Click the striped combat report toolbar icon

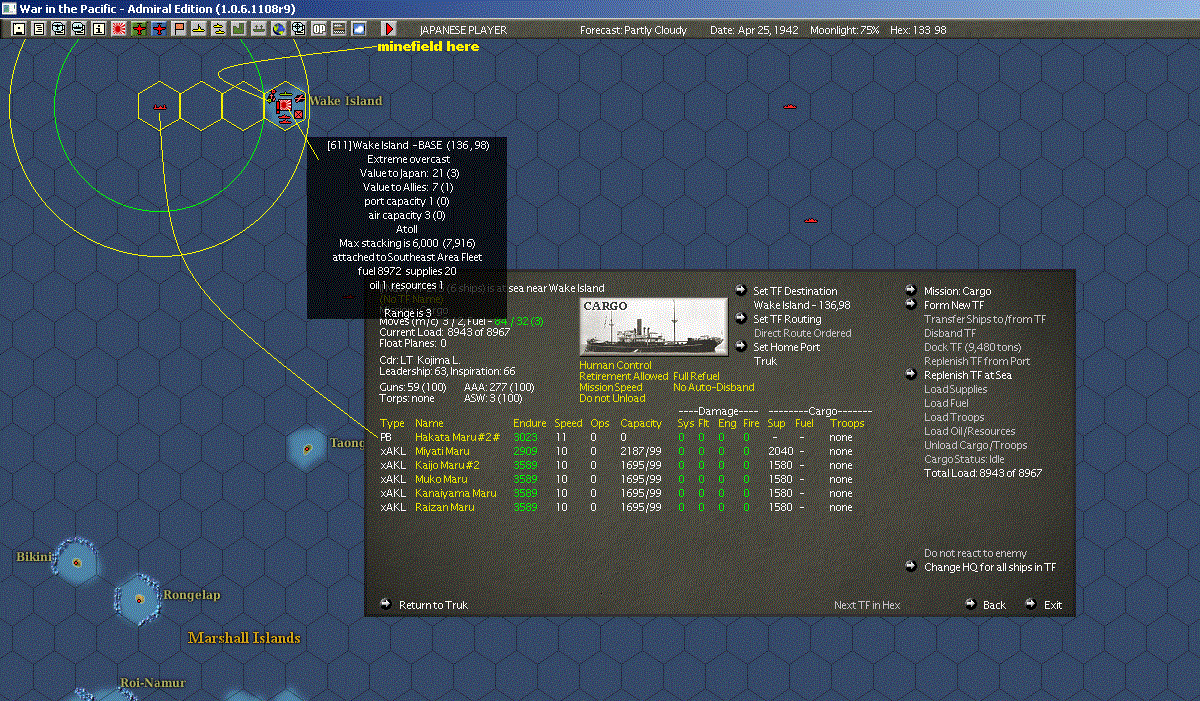point(338,29)
